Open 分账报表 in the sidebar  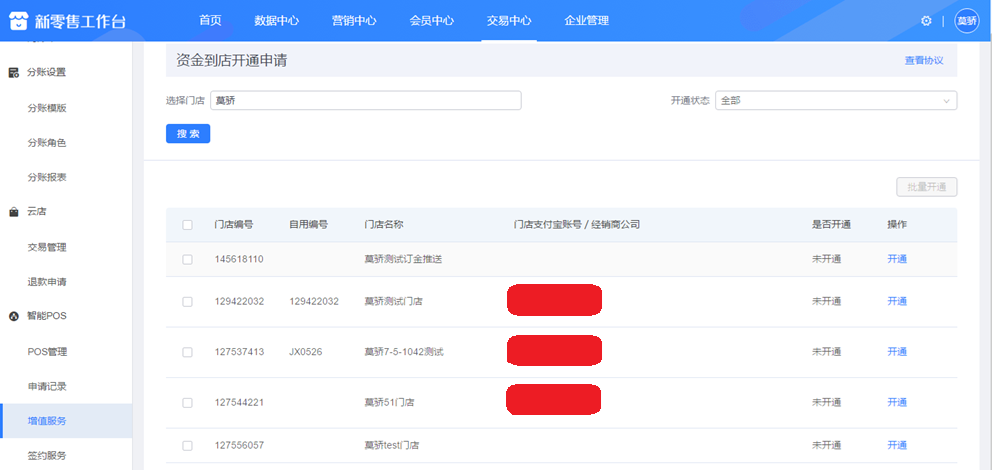click(47, 178)
